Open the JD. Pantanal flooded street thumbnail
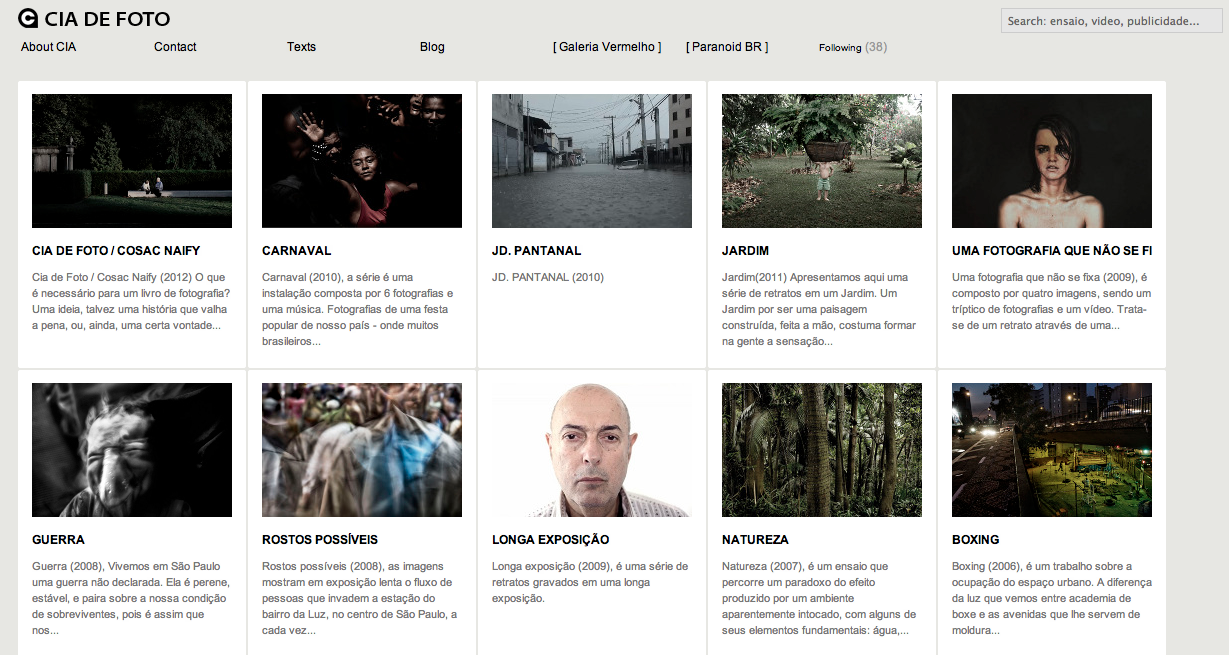This screenshot has width=1229, height=655. 592,161
